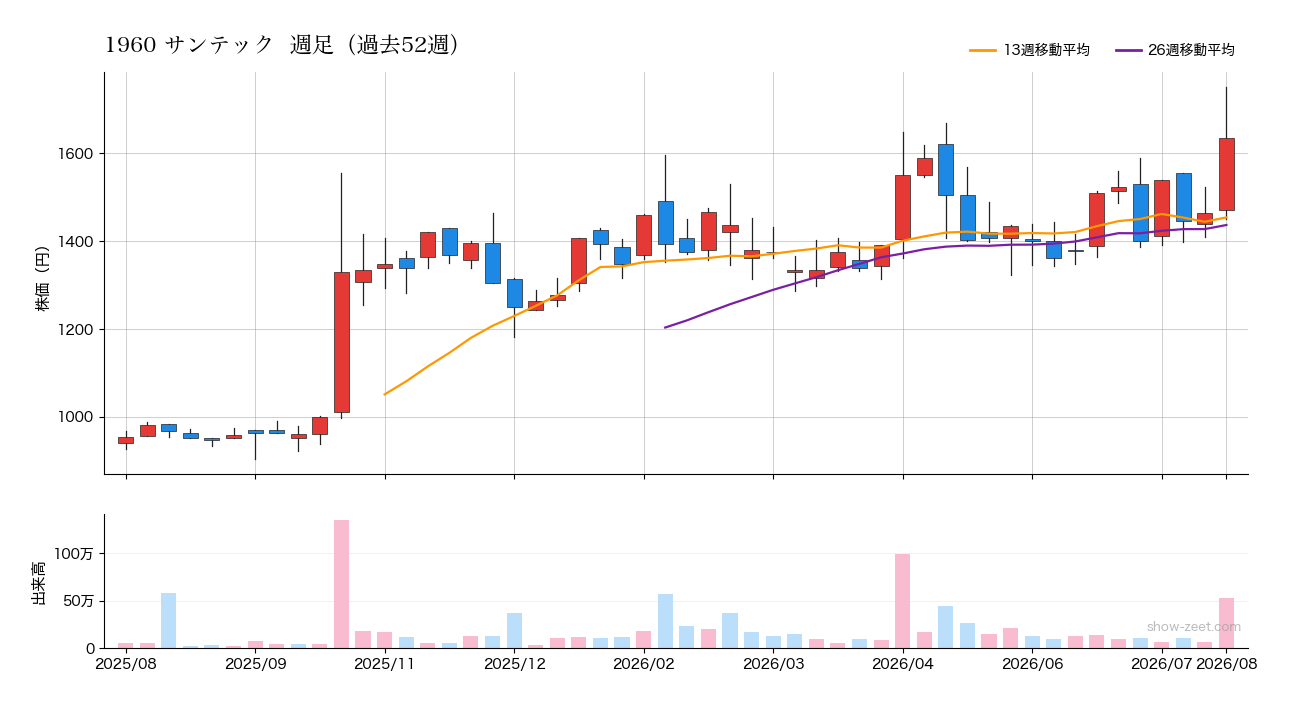Viewport: 1300px width, 720px height.
Task: Click the tall red candlestick rising from 1000 to 1330
Action: (x=342, y=342)
